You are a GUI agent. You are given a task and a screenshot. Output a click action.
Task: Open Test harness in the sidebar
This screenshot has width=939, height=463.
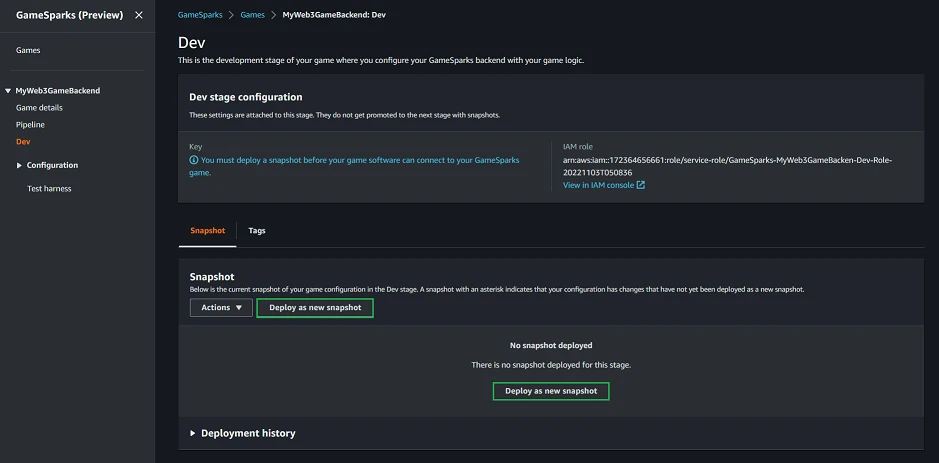point(49,188)
